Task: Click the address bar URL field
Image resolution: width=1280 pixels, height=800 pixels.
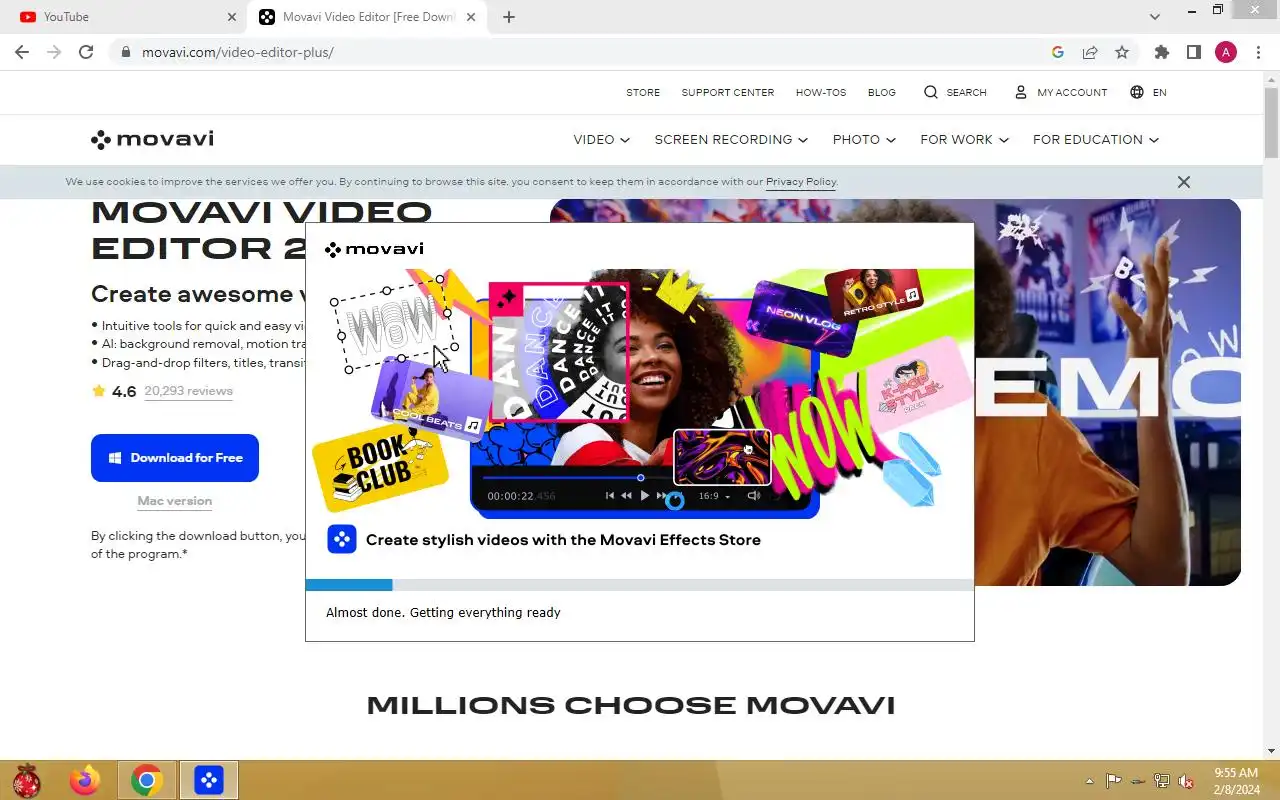Action: [590, 52]
